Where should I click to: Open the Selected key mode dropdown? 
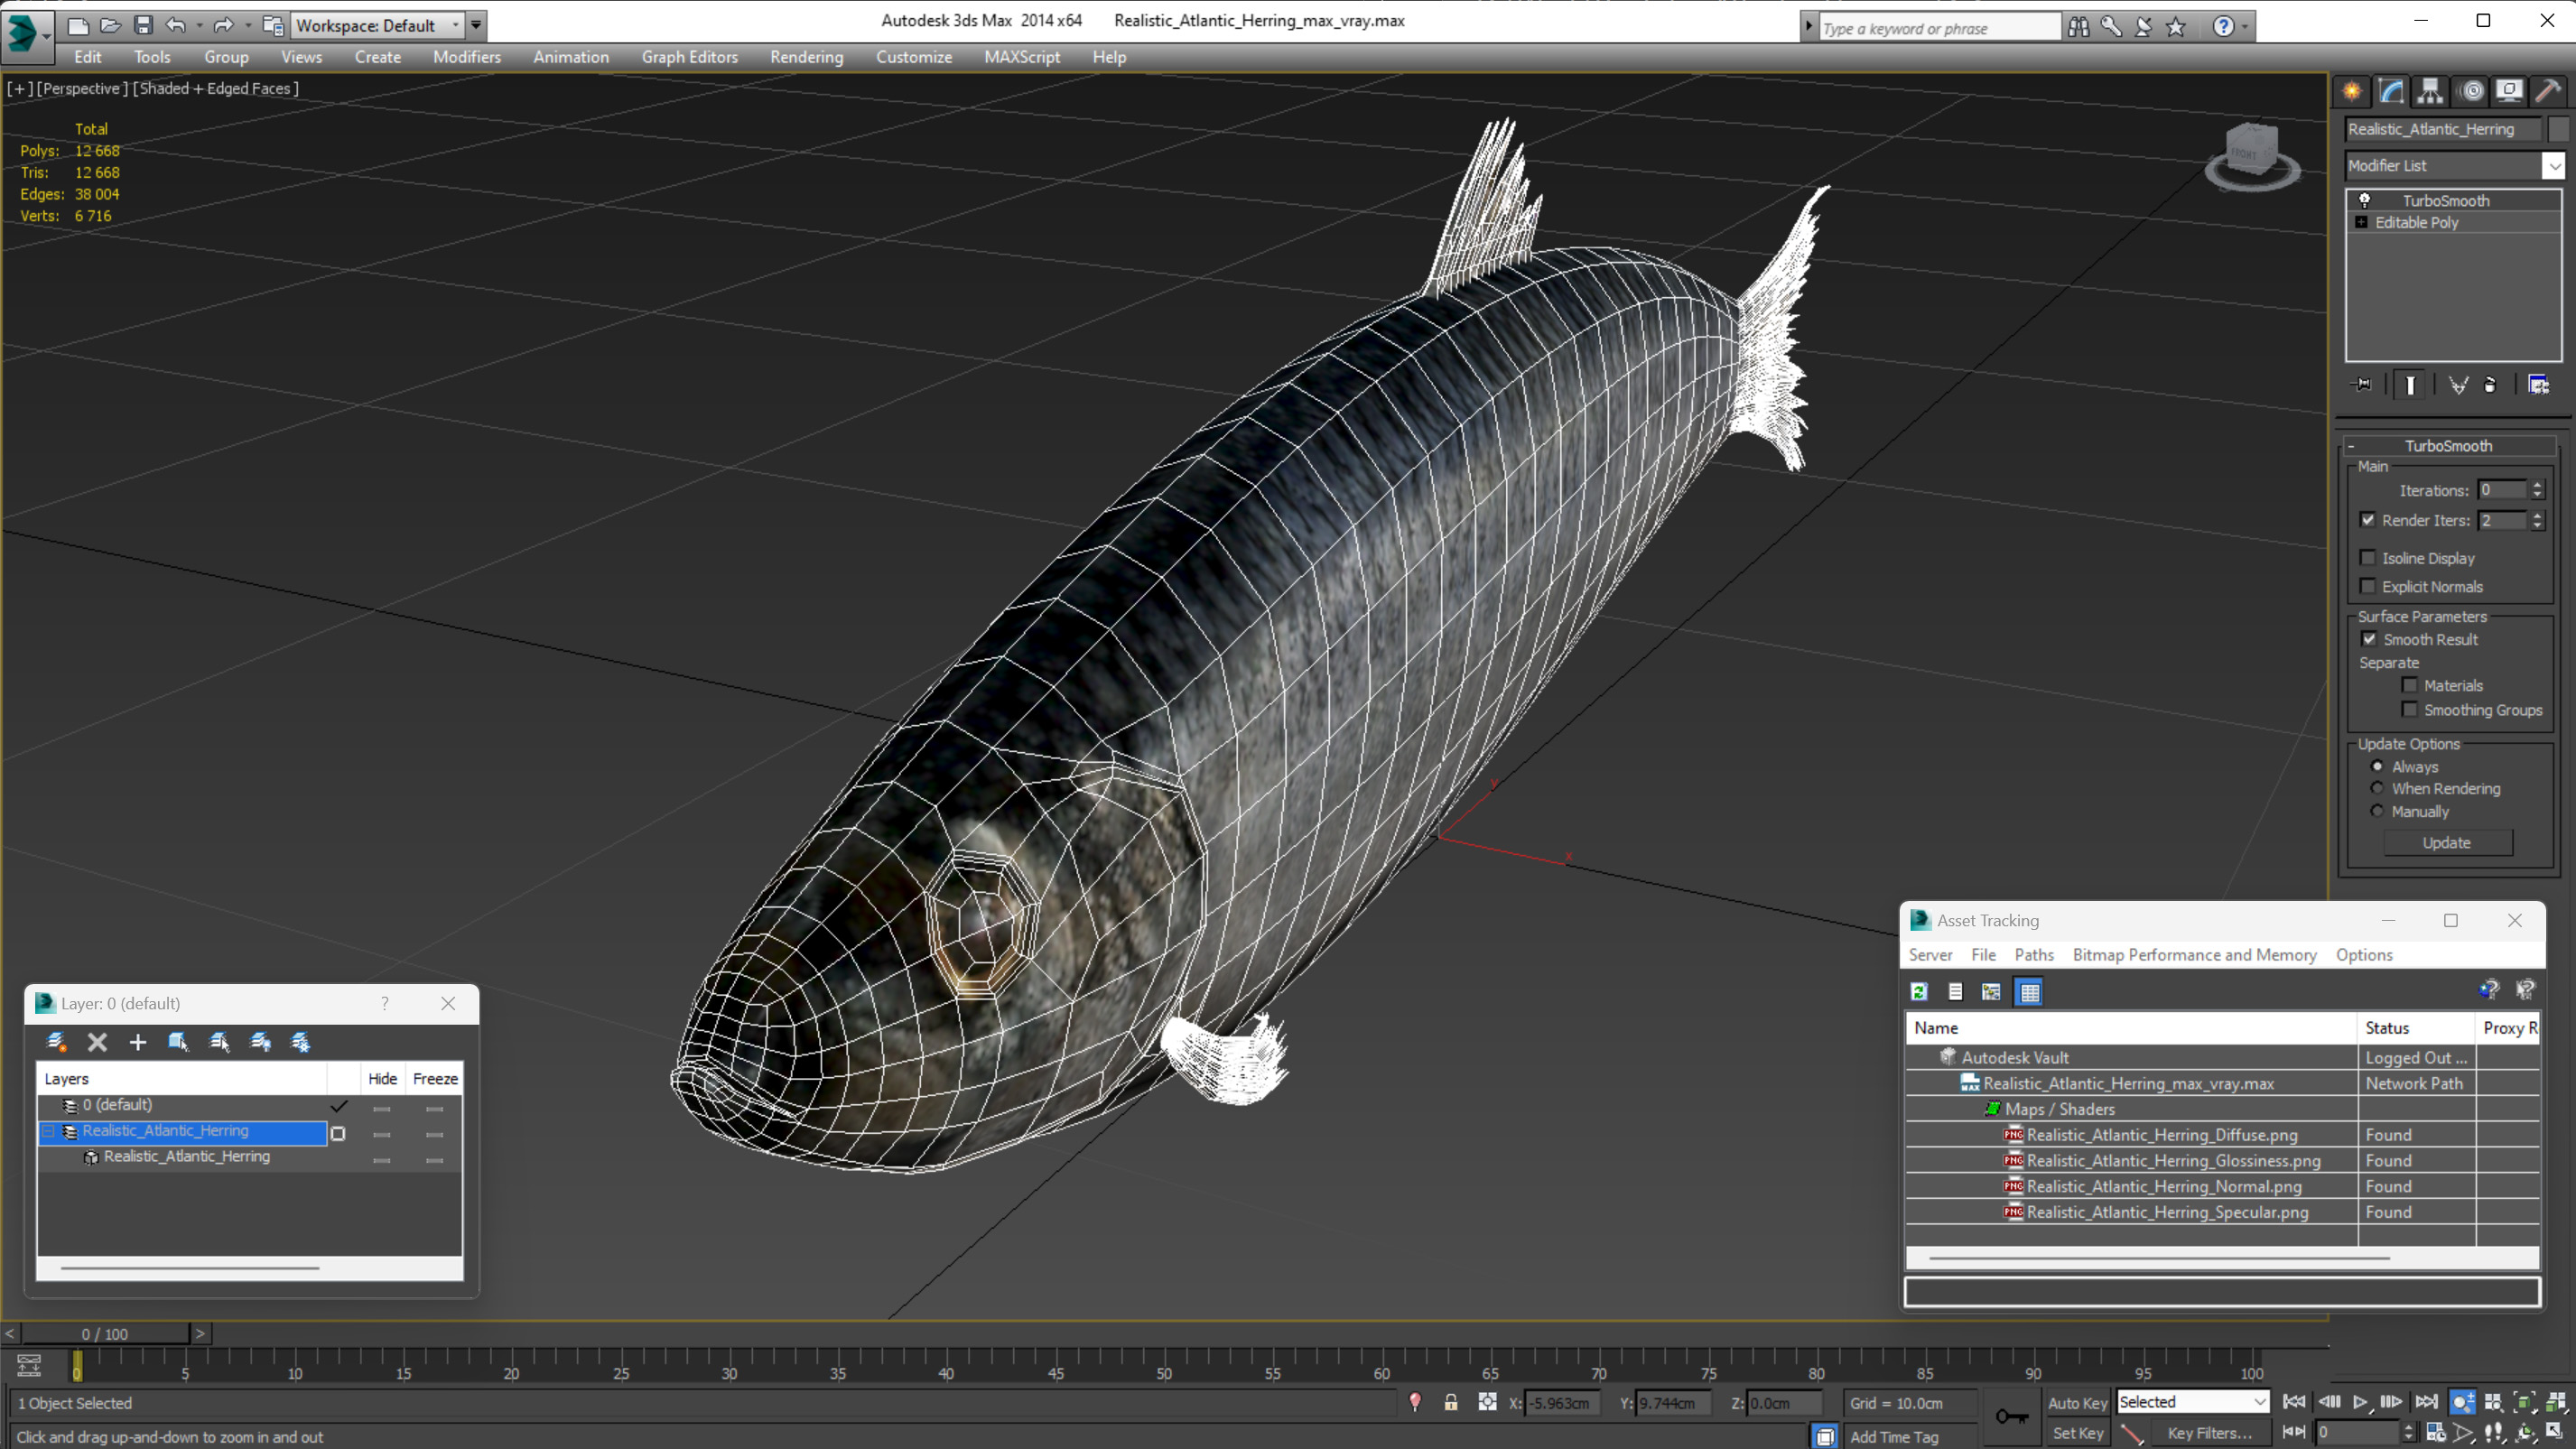(x=2192, y=1402)
